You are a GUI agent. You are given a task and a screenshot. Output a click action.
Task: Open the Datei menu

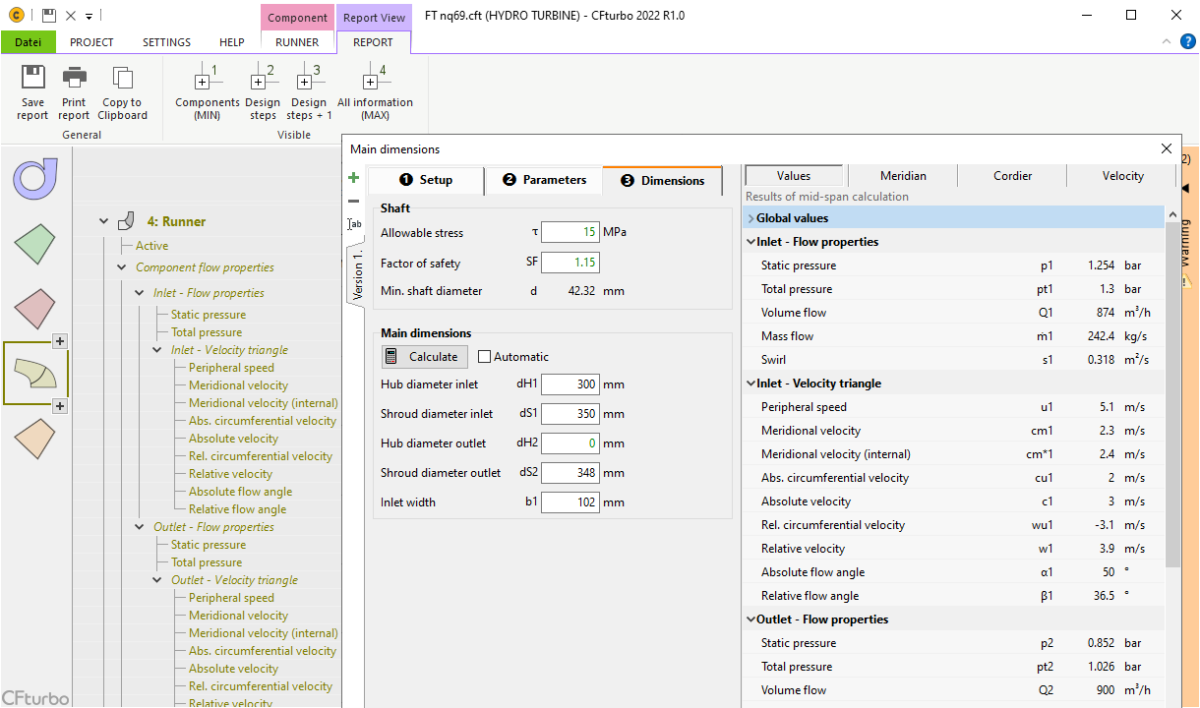28,42
